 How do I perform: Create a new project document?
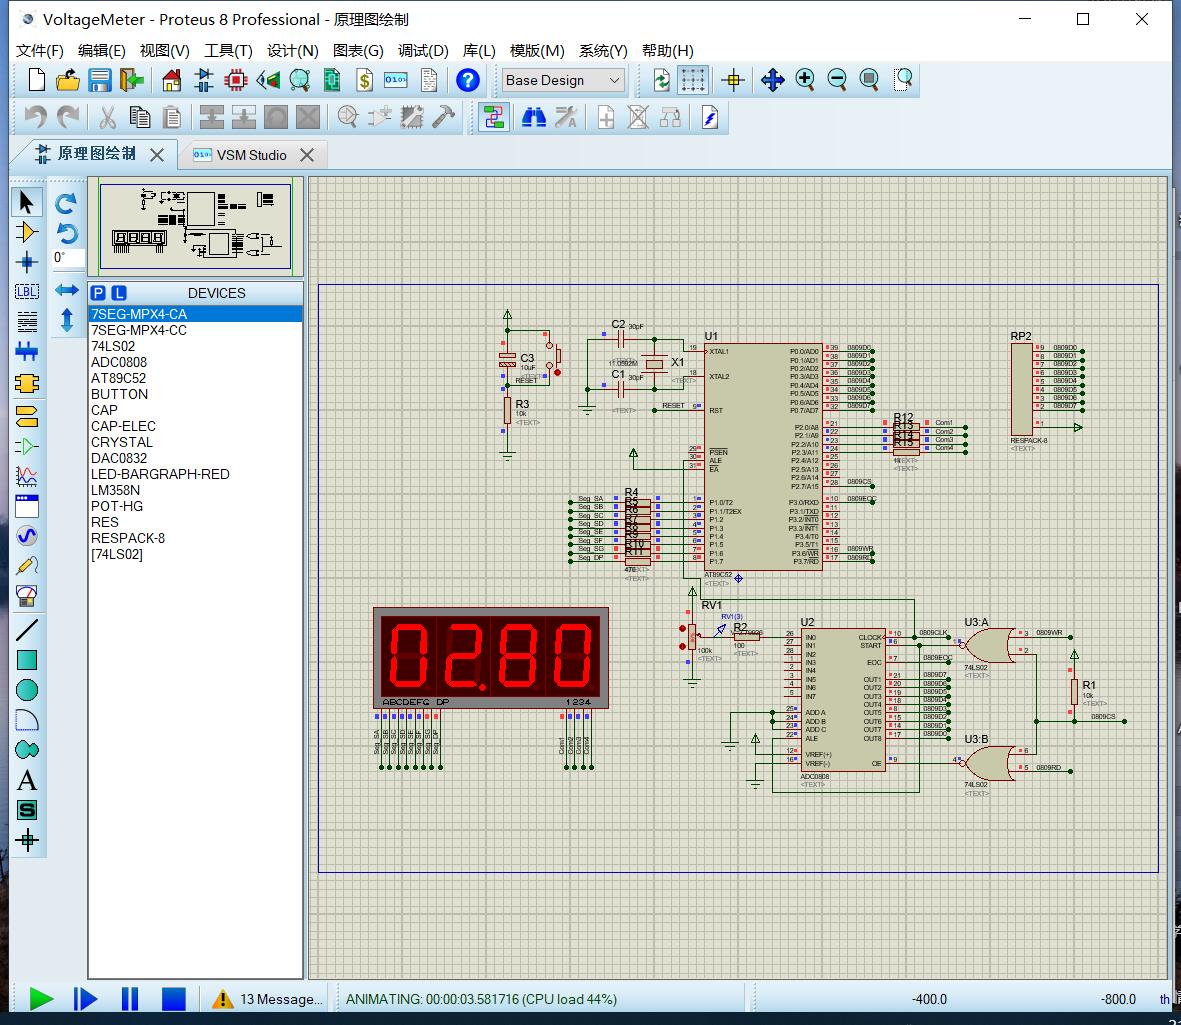(x=36, y=80)
